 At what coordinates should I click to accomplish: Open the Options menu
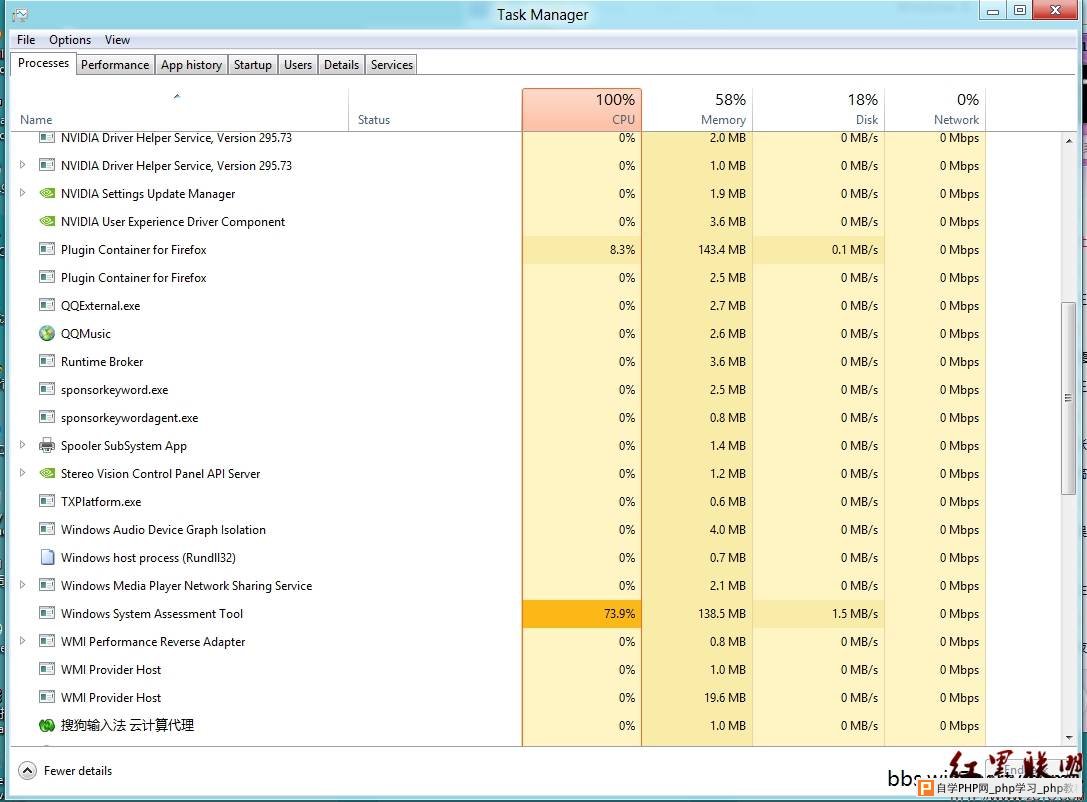(70, 40)
